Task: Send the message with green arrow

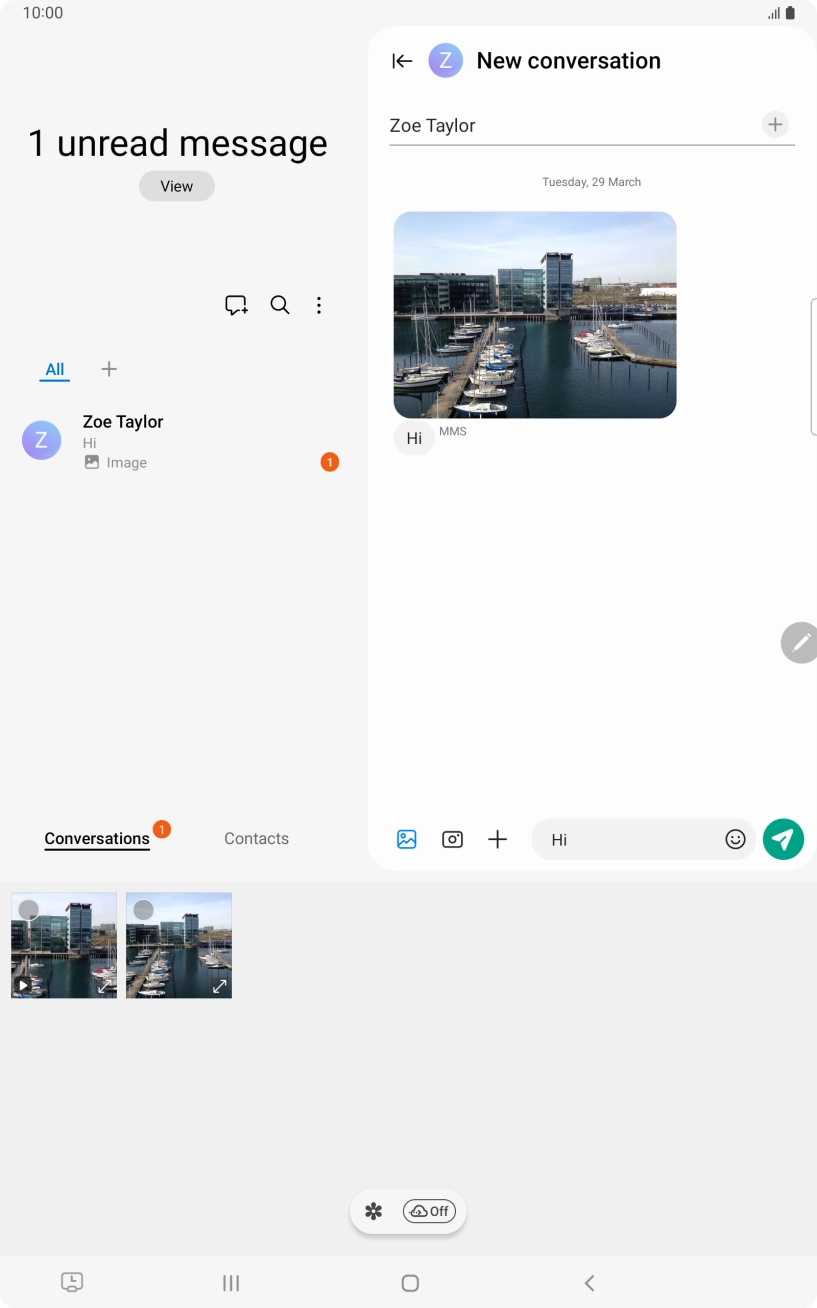Action: pyautogui.click(x=783, y=839)
